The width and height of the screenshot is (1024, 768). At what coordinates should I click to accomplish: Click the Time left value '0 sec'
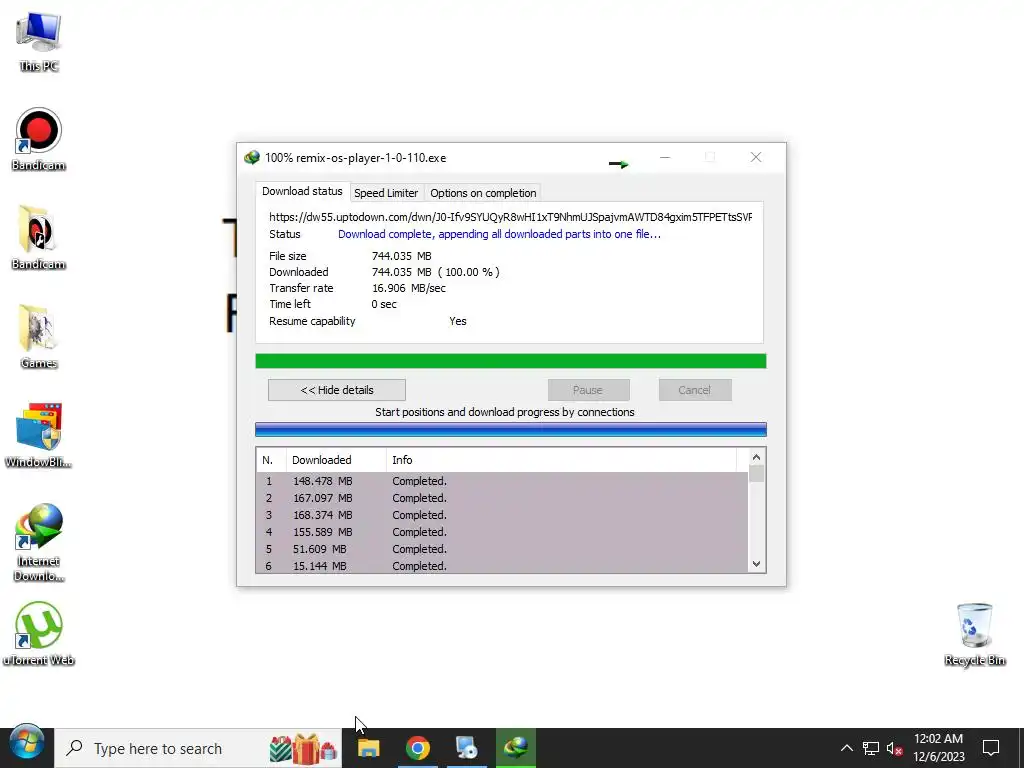[x=384, y=304]
